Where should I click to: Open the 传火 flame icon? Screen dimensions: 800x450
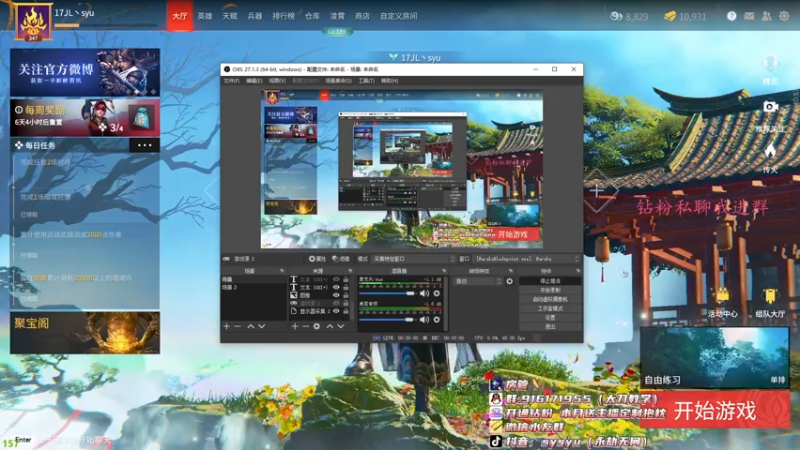click(770, 150)
